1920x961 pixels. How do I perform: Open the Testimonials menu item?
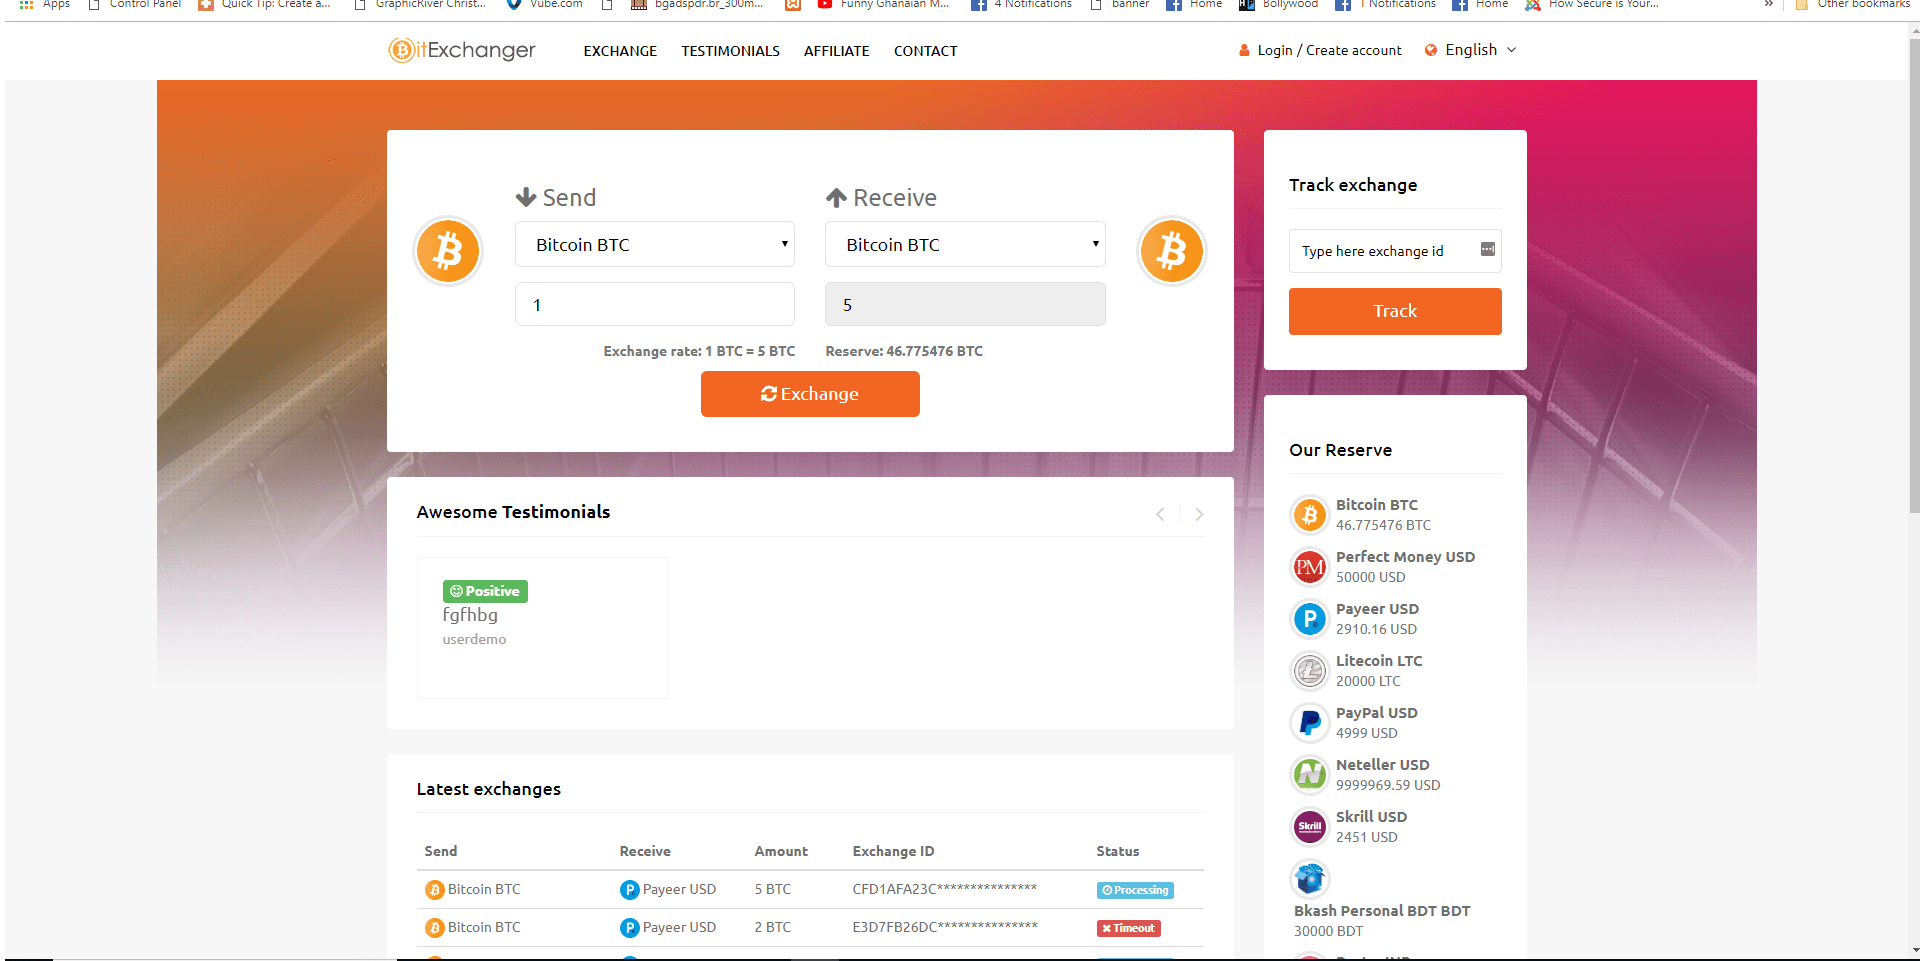point(730,51)
